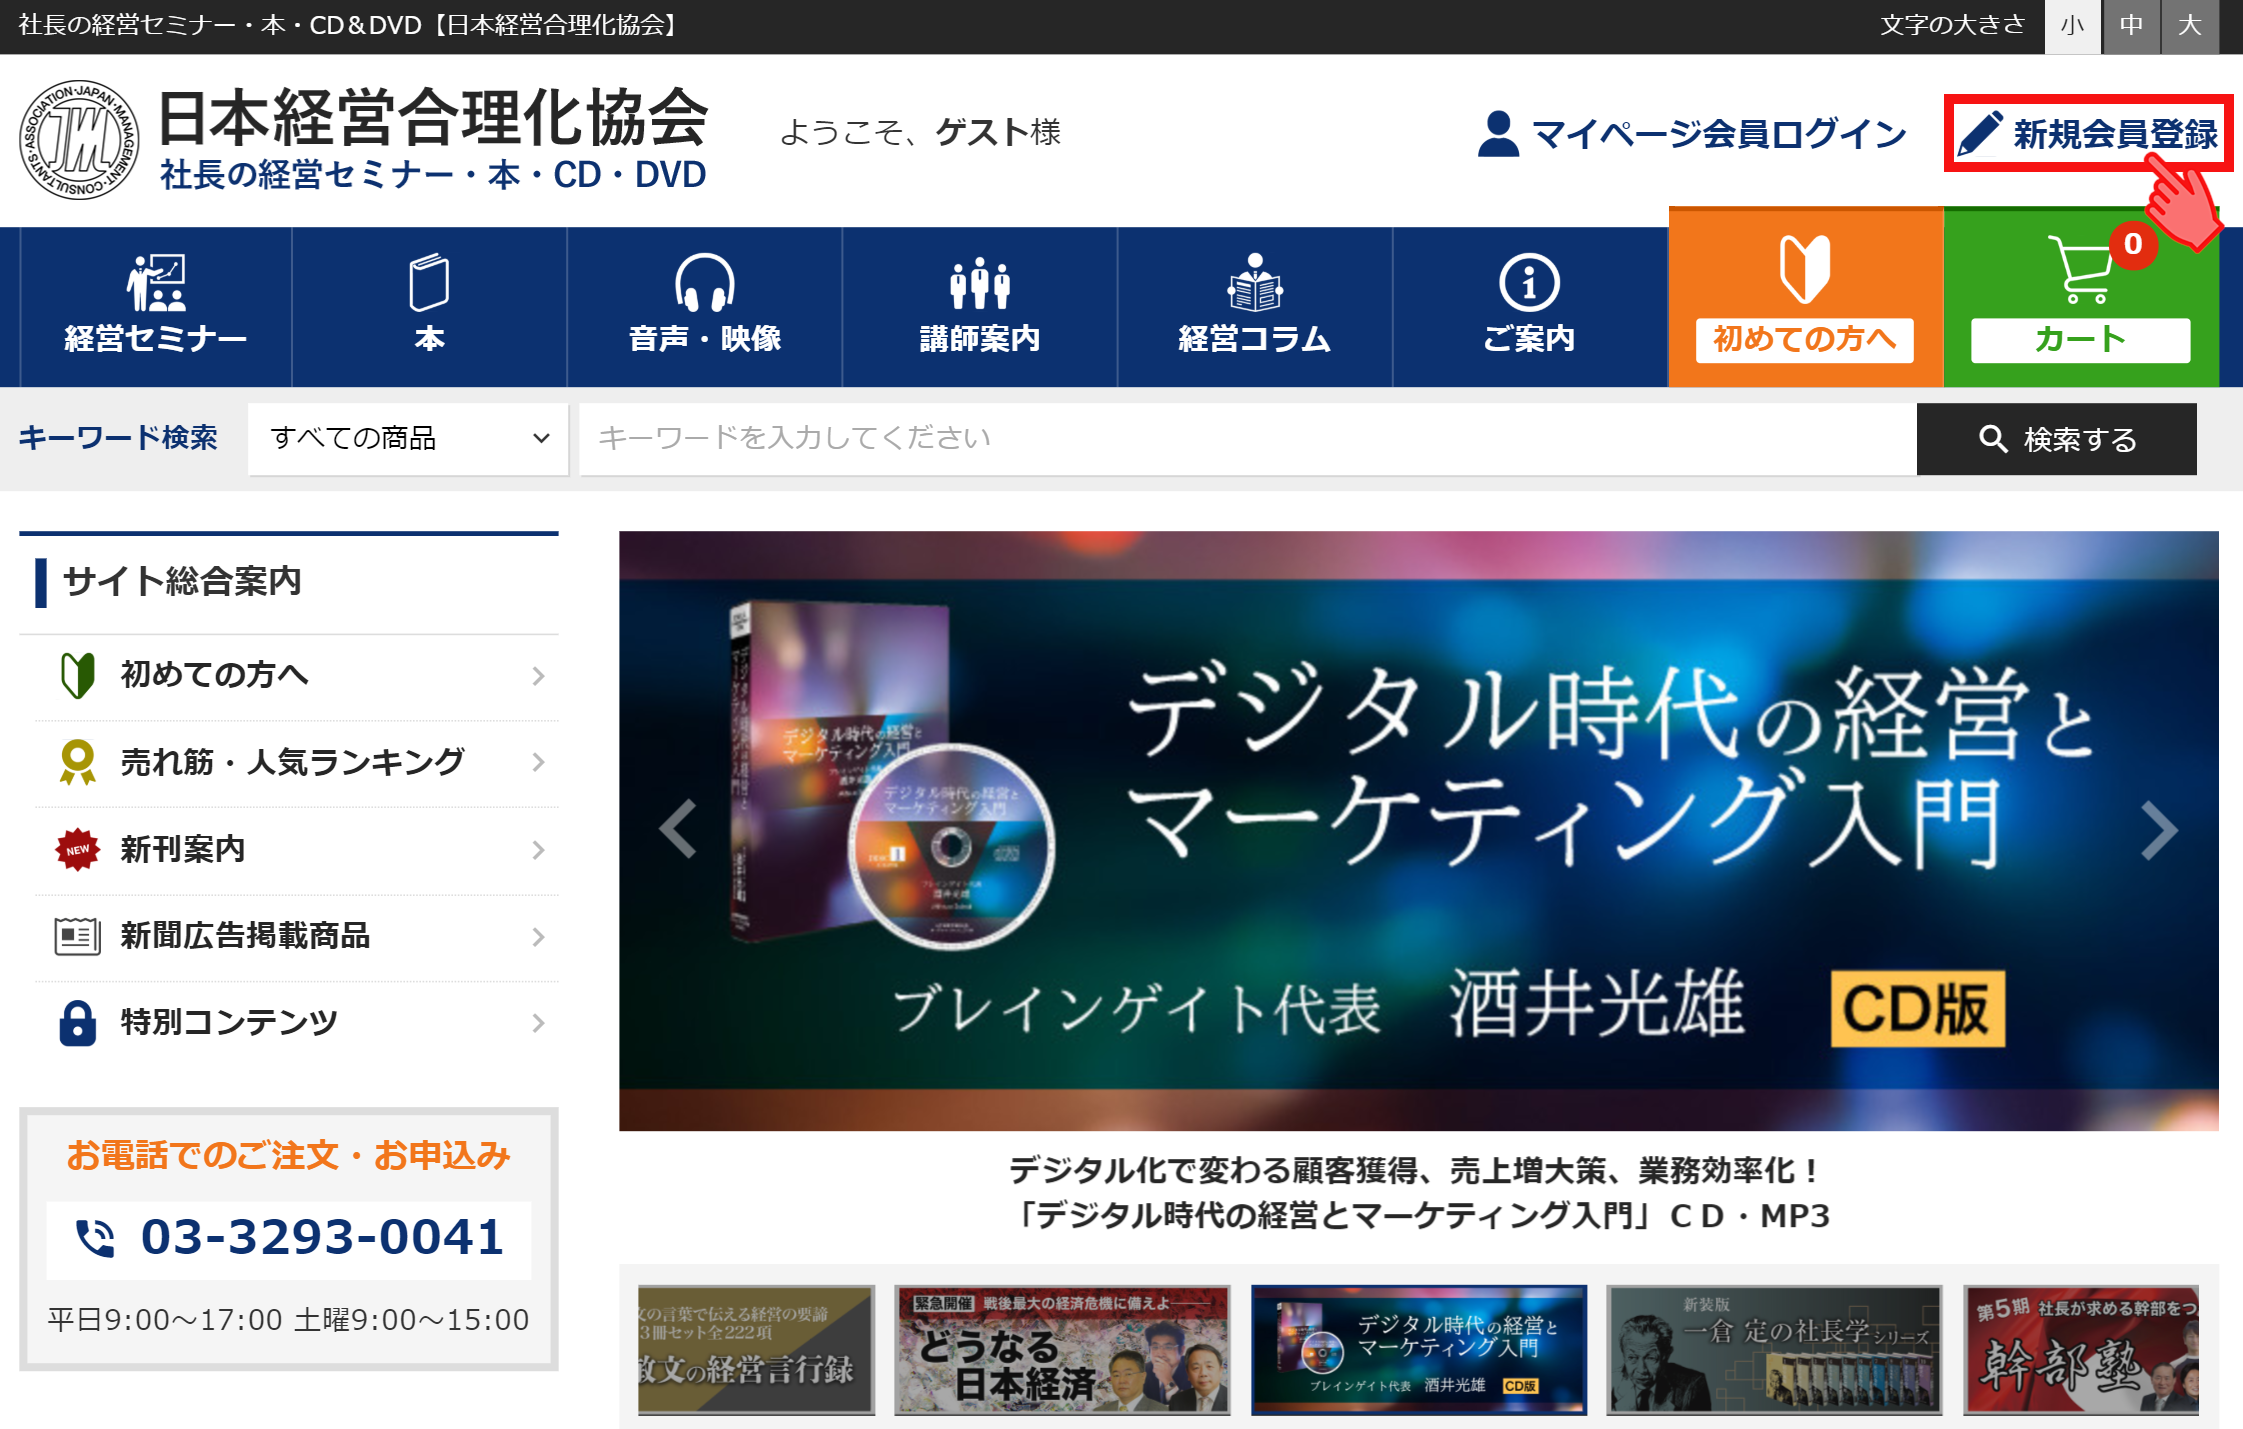Set text size to 大

(x=2189, y=26)
